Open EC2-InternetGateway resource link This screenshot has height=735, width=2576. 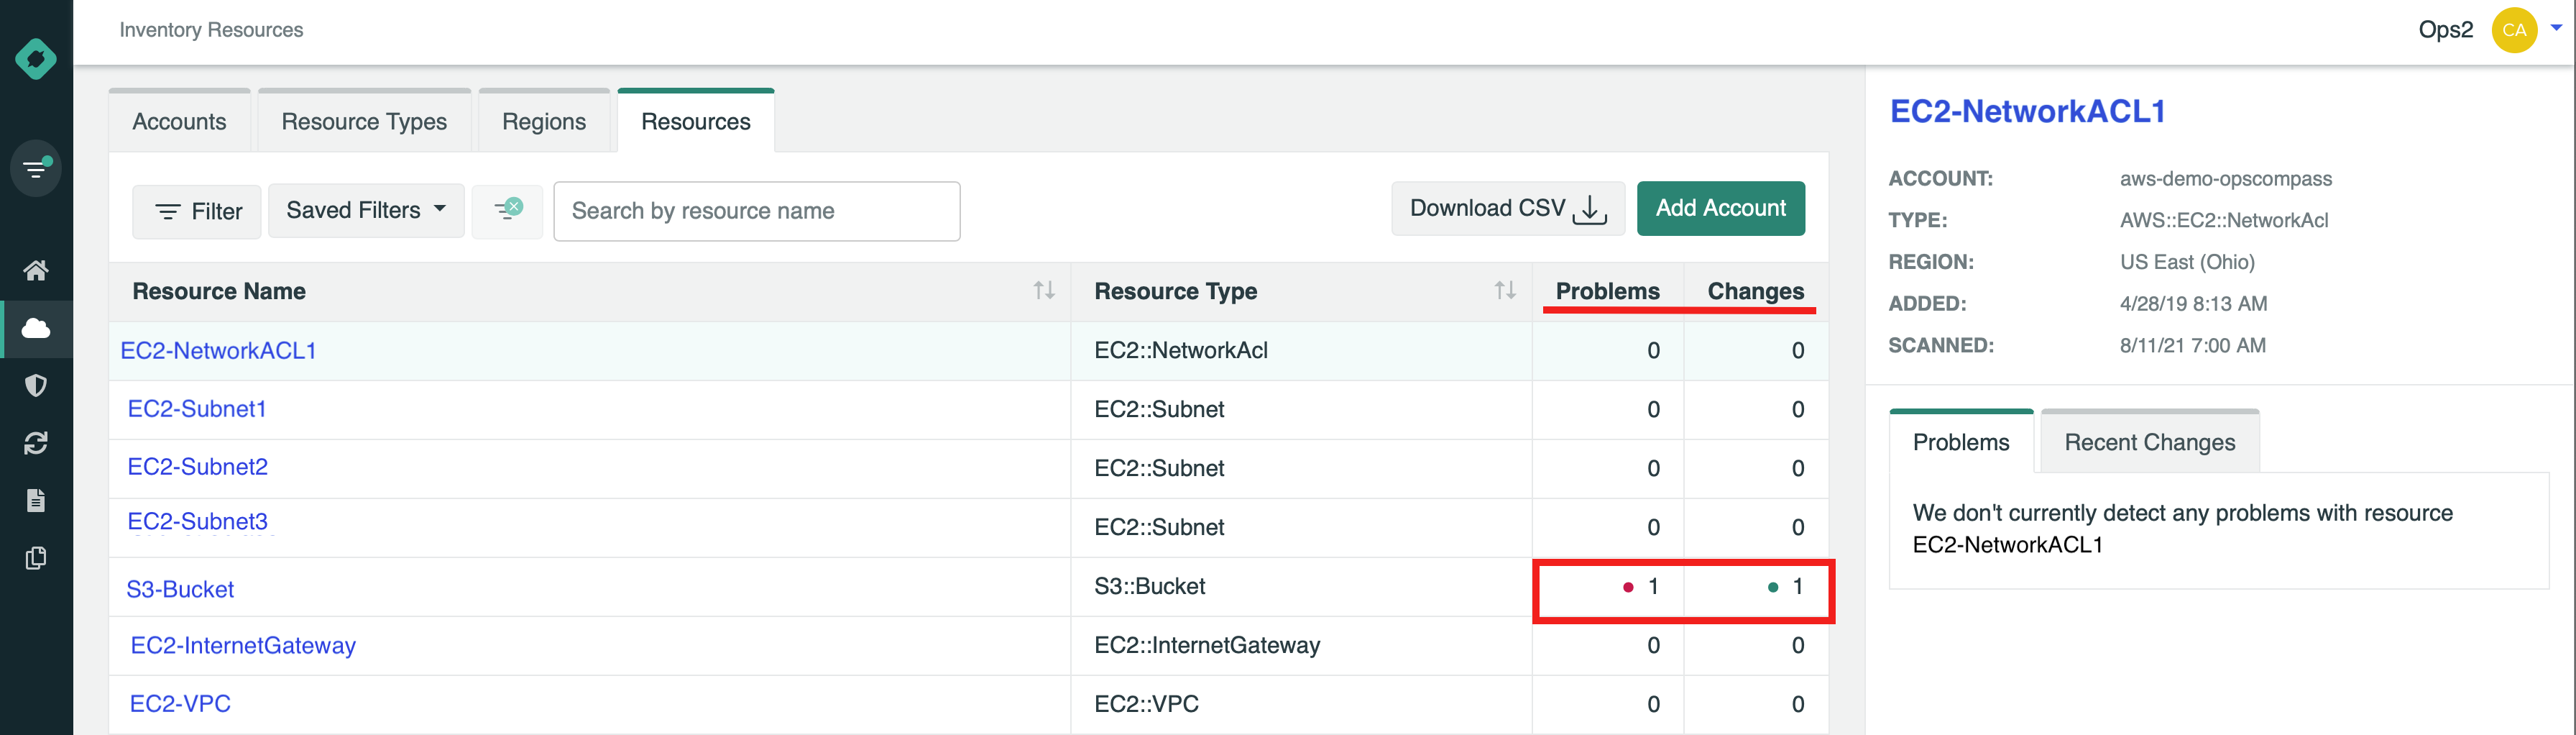pyautogui.click(x=243, y=646)
